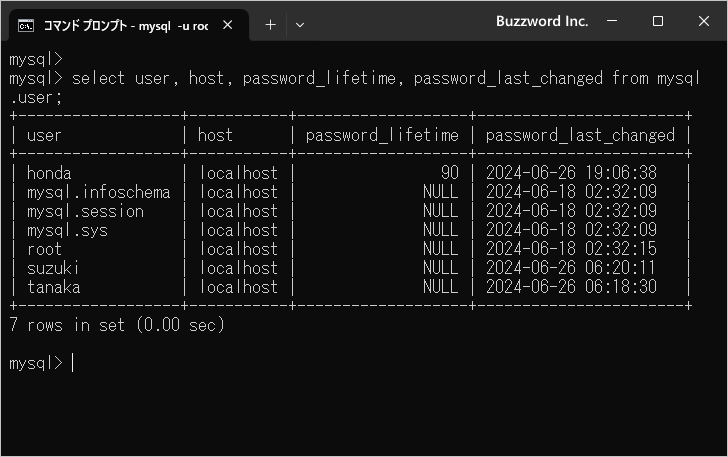Close the terminal window
This screenshot has width=728, height=457.
click(x=702, y=21)
